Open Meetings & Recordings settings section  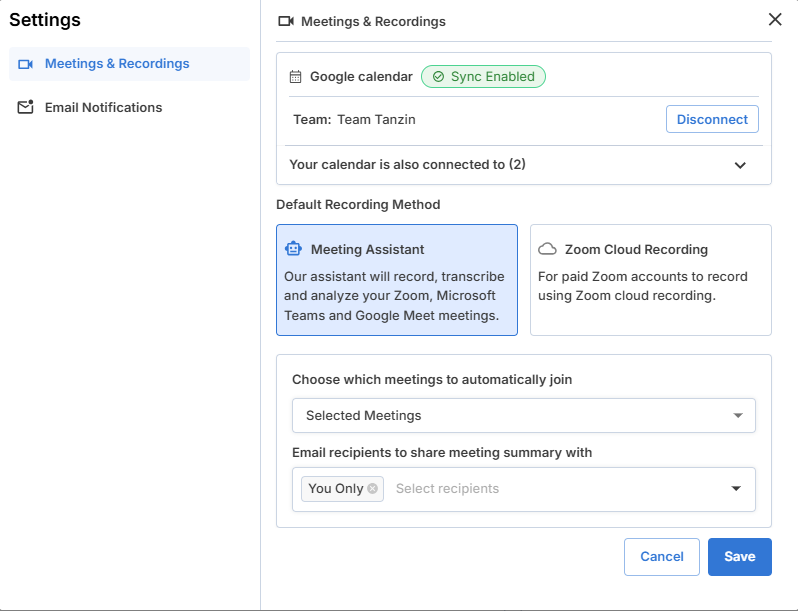pos(129,64)
